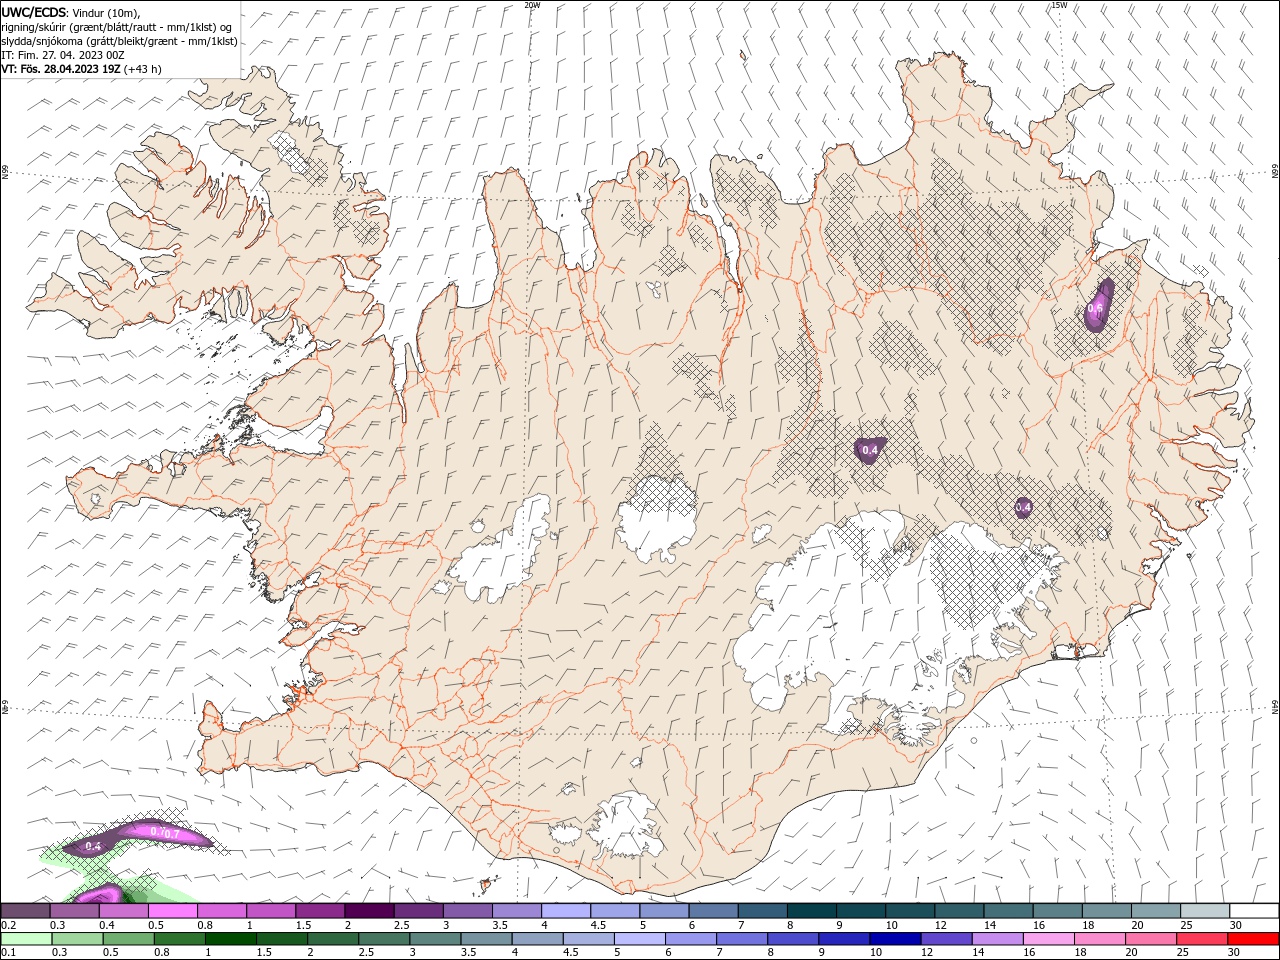Choose the upper legend swatch labeled 3.5
The width and height of the screenshot is (1280, 960).
(516, 911)
